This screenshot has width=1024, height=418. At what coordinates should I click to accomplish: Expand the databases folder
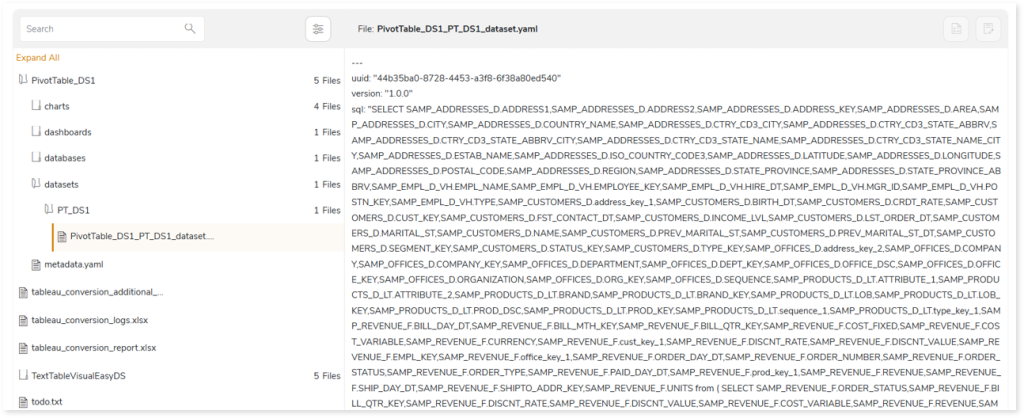pos(36,158)
